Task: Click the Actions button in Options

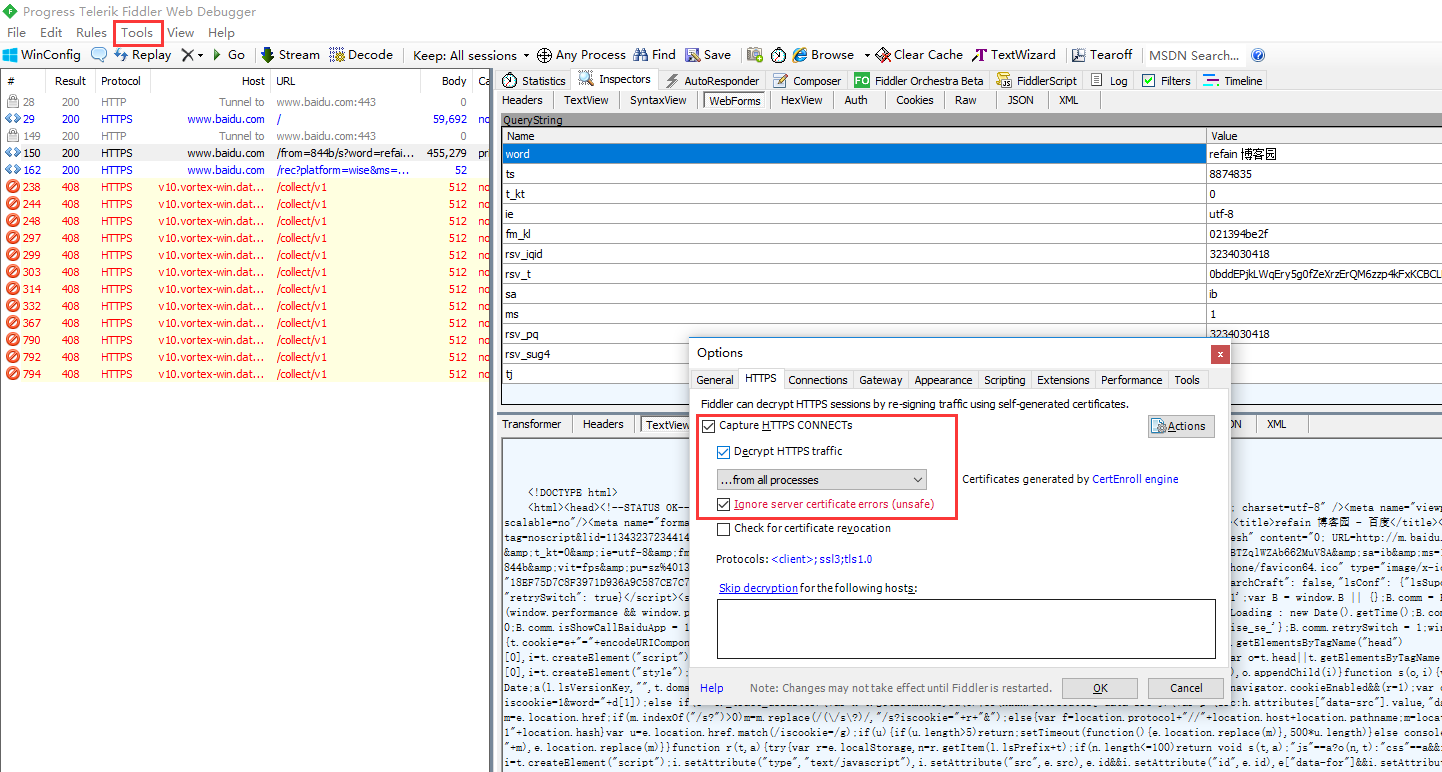Action: tap(1180, 426)
